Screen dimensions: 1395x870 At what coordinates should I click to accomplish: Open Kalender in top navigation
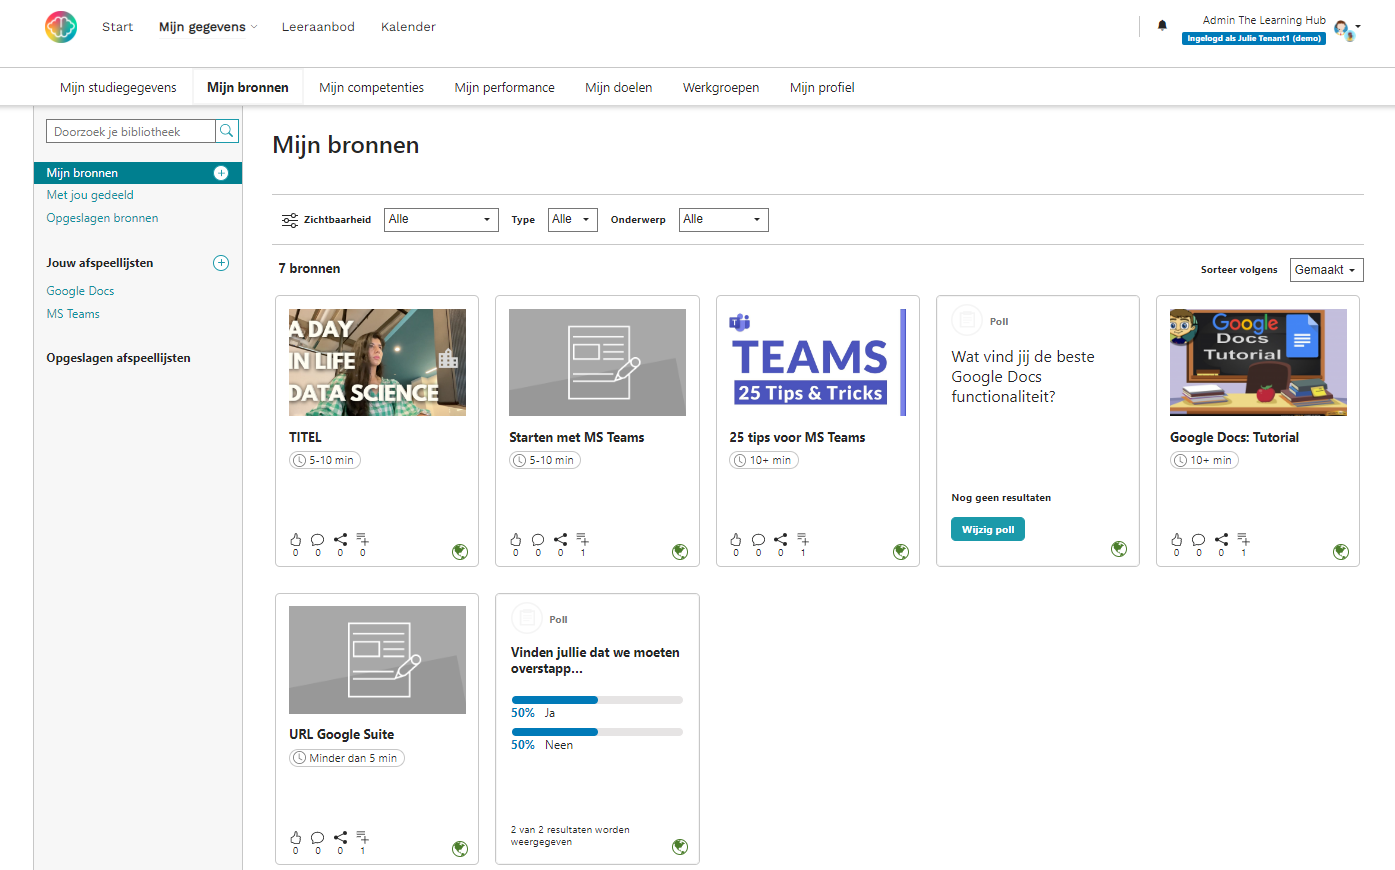[x=408, y=27]
